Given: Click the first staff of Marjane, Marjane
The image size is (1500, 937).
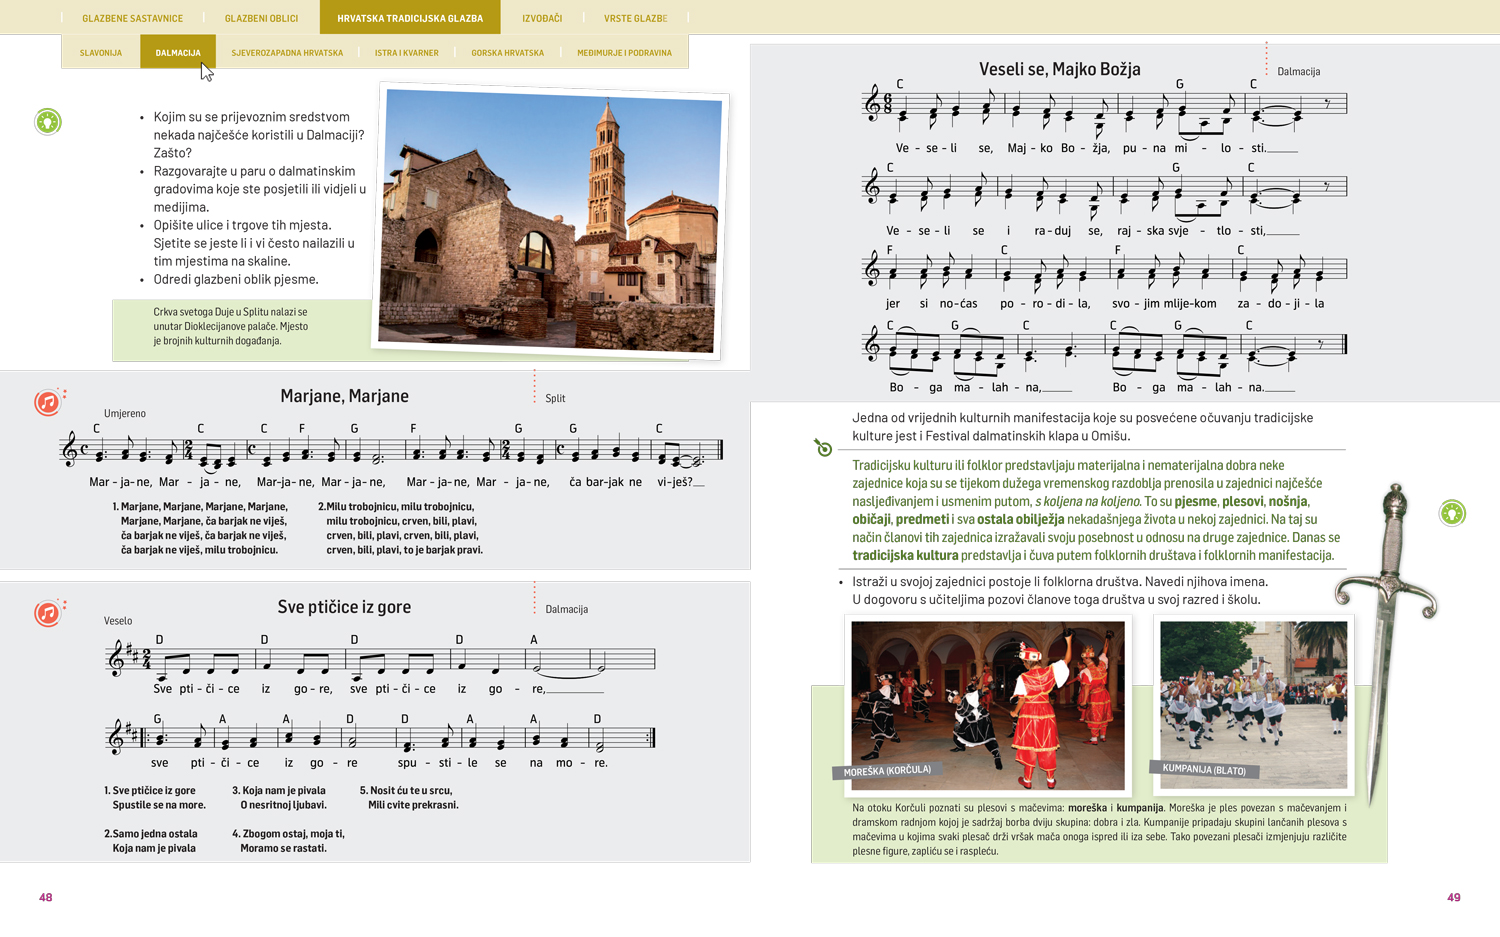Looking at the screenshot, I should [x=392, y=451].
